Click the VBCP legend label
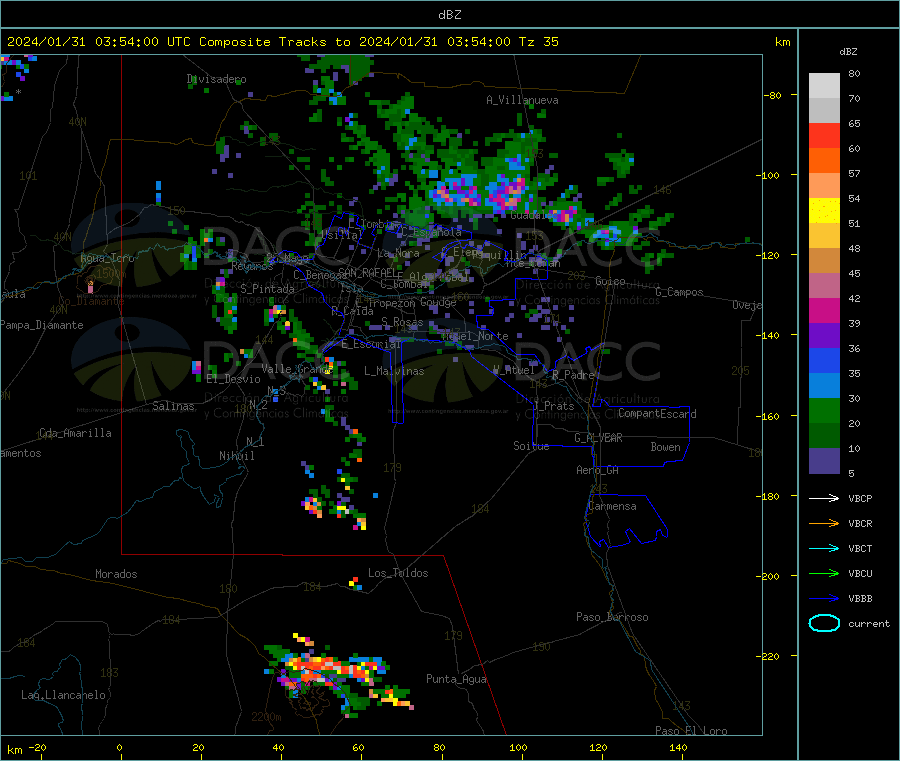The width and height of the screenshot is (900, 761). click(860, 499)
